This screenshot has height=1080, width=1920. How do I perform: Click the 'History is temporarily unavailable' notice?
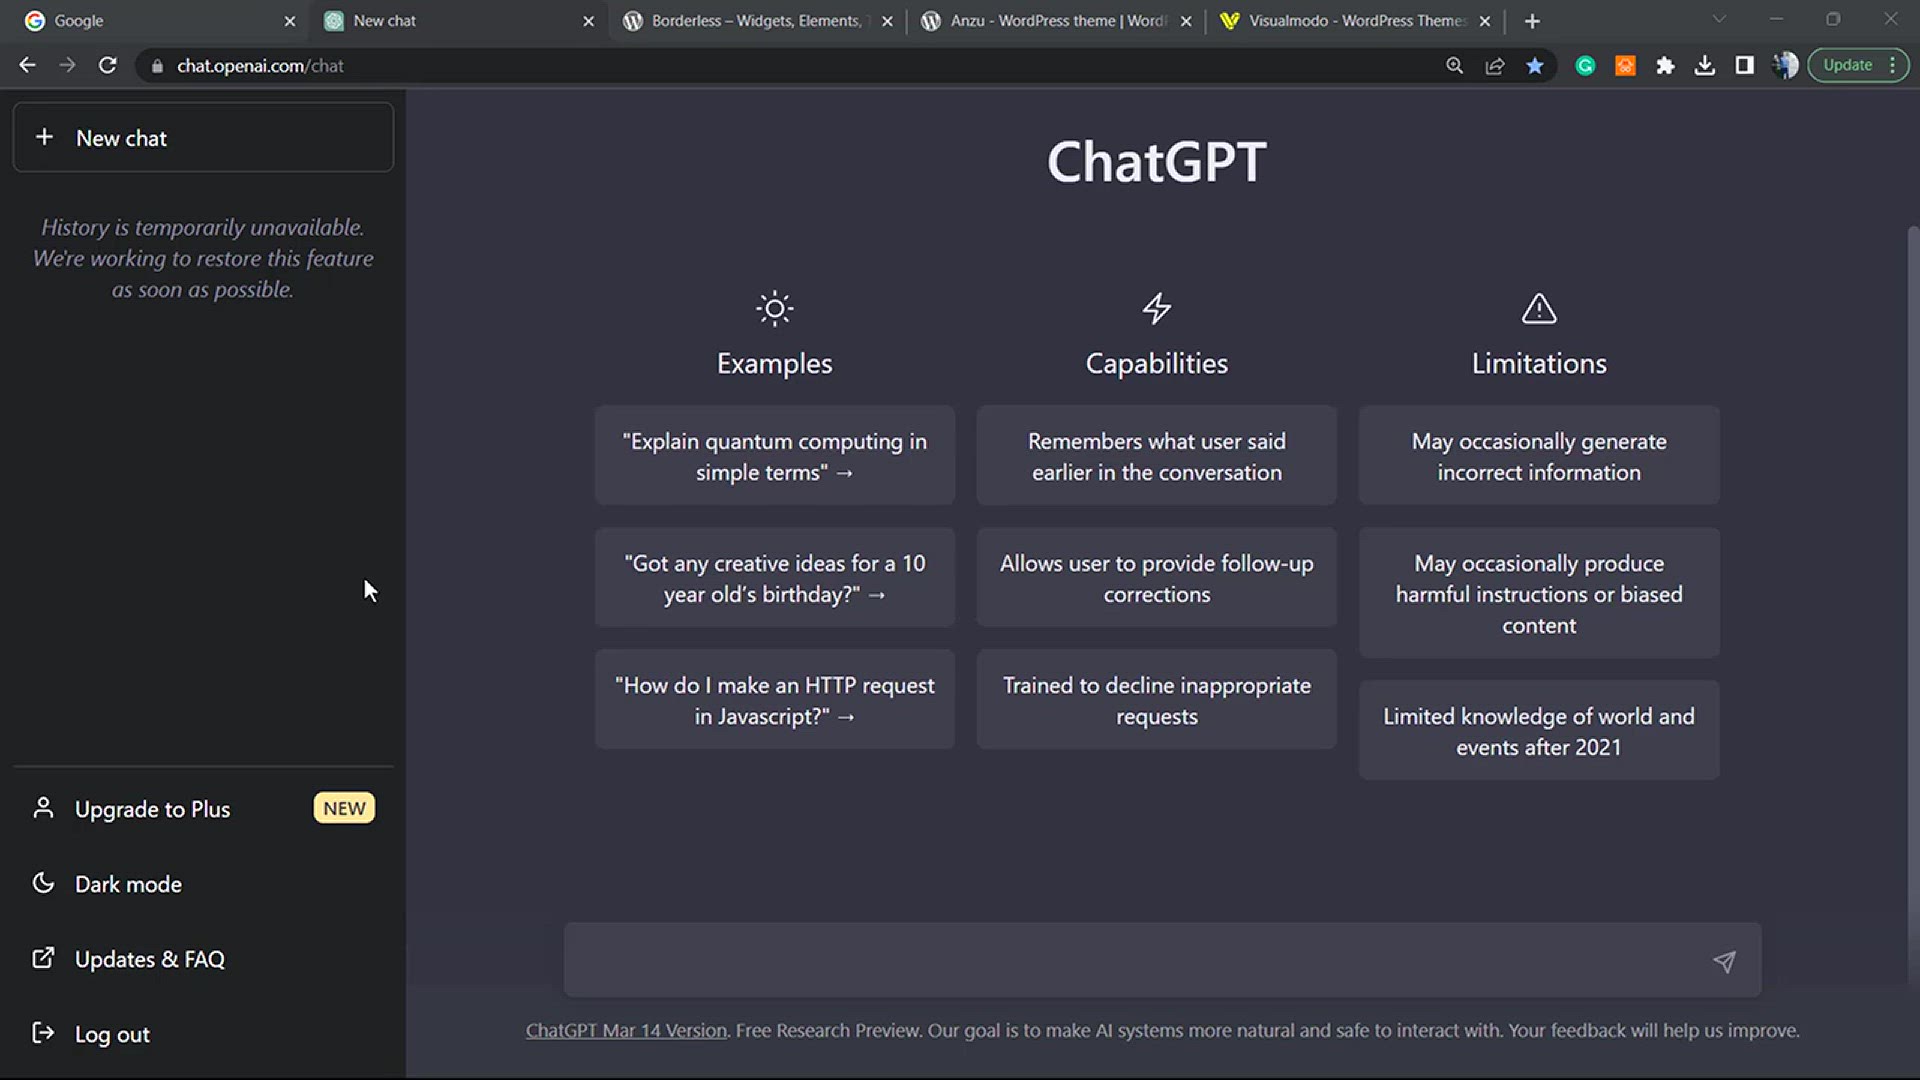(203, 258)
